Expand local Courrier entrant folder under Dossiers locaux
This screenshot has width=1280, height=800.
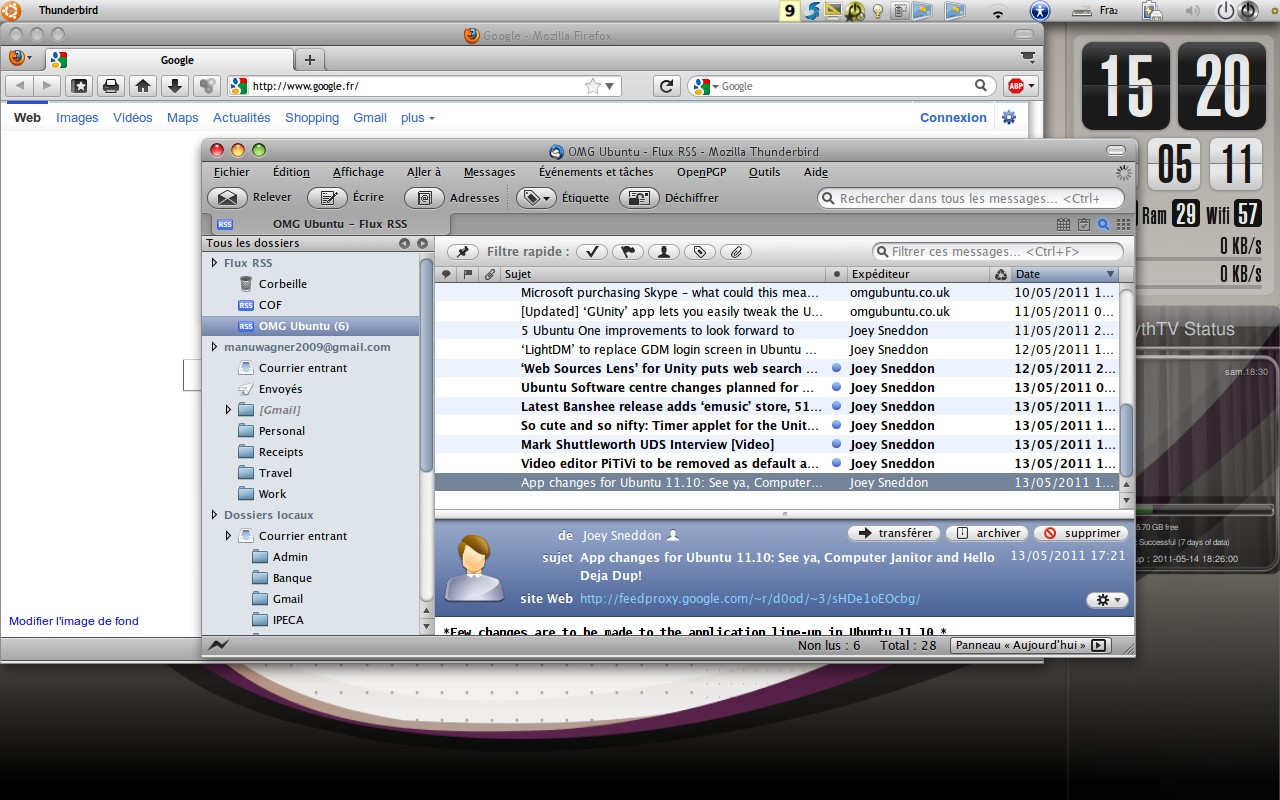coord(228,536)
